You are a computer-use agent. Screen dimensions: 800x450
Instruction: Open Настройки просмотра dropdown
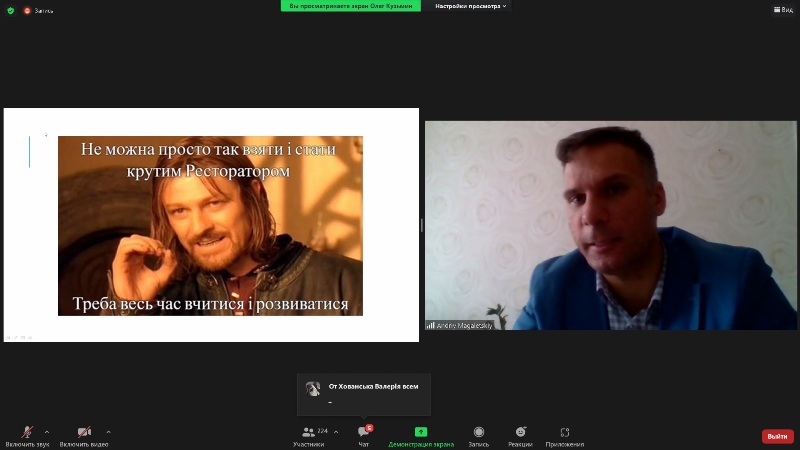pyautogui.click(x=470, y=6)
